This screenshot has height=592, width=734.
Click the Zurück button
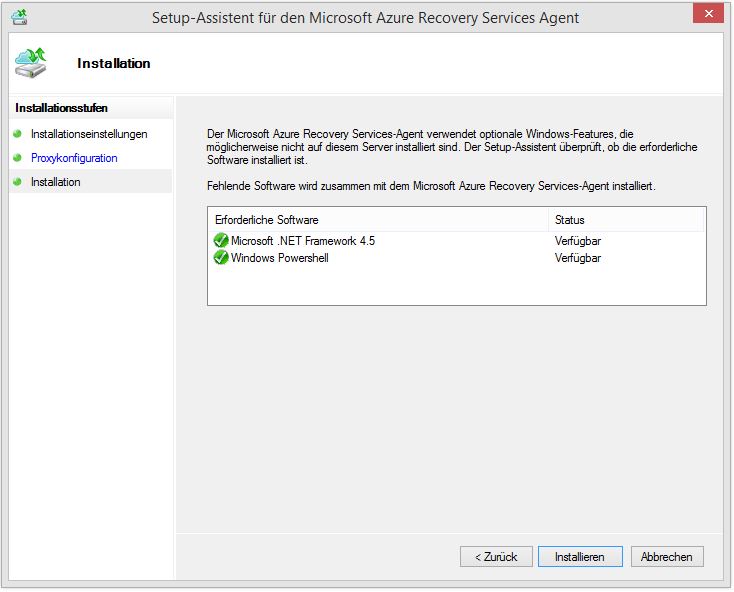[496, 556]
